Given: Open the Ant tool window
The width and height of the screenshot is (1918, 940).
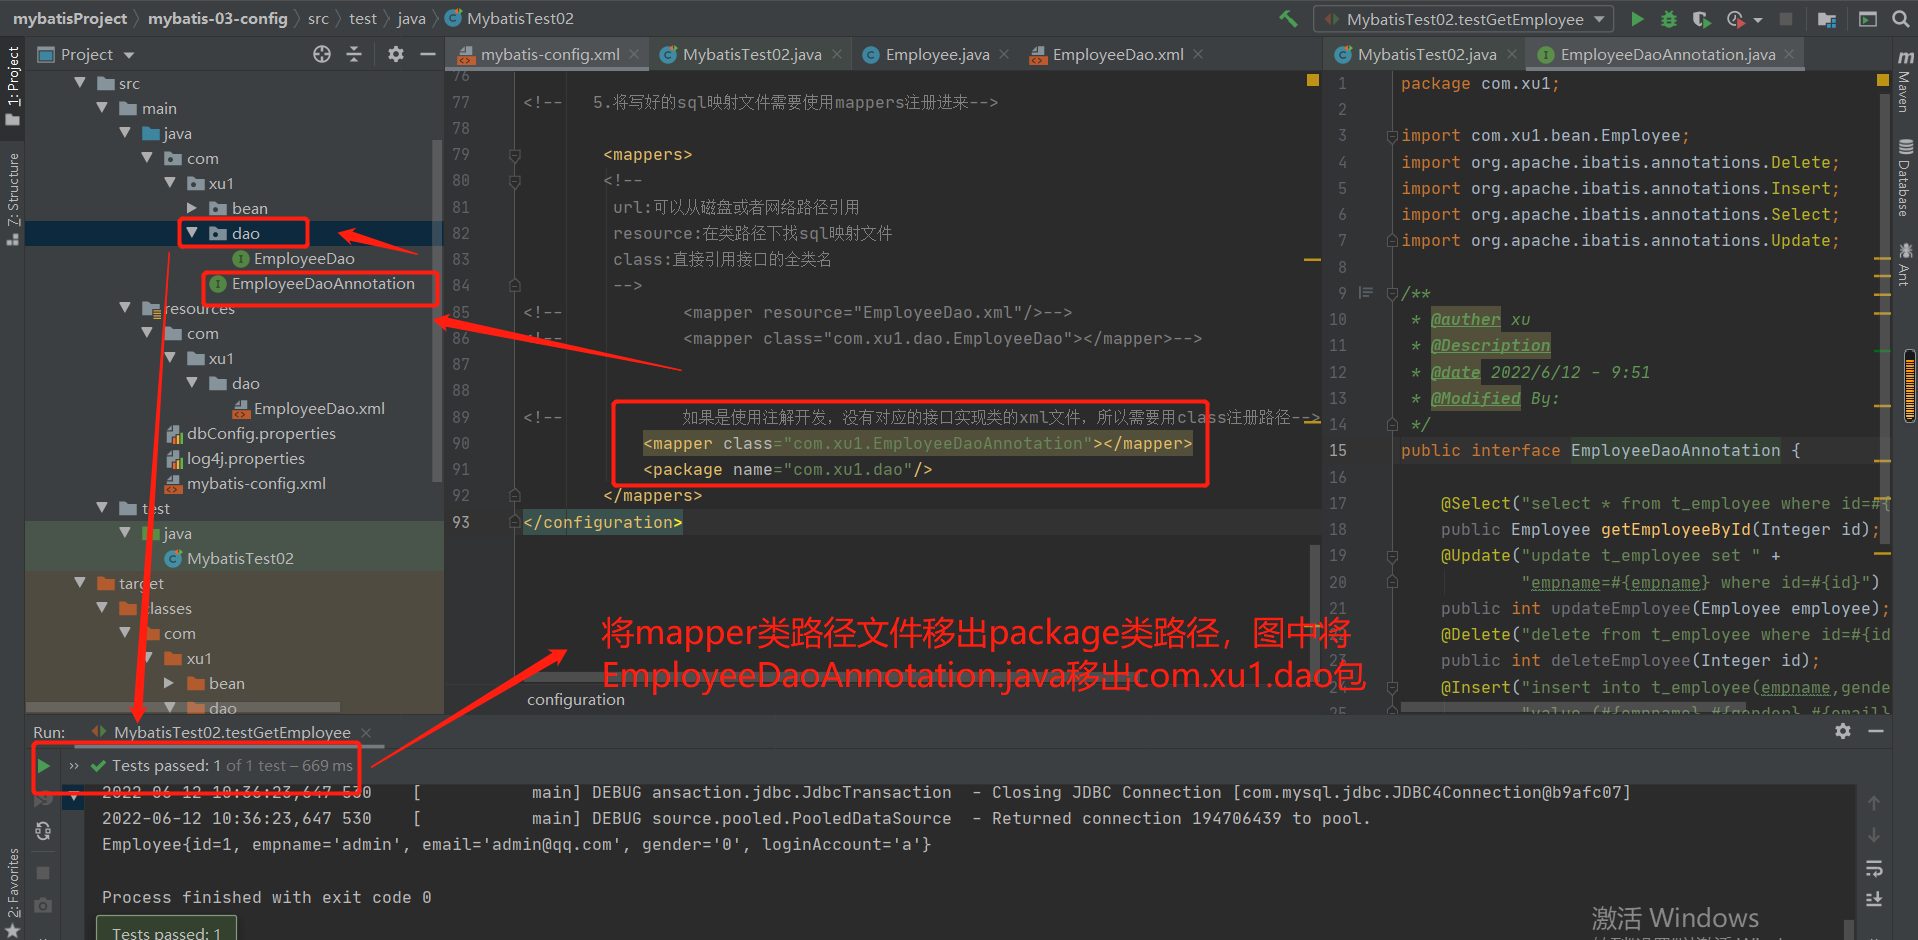Looking at the screenshot, I should 1905,264.
